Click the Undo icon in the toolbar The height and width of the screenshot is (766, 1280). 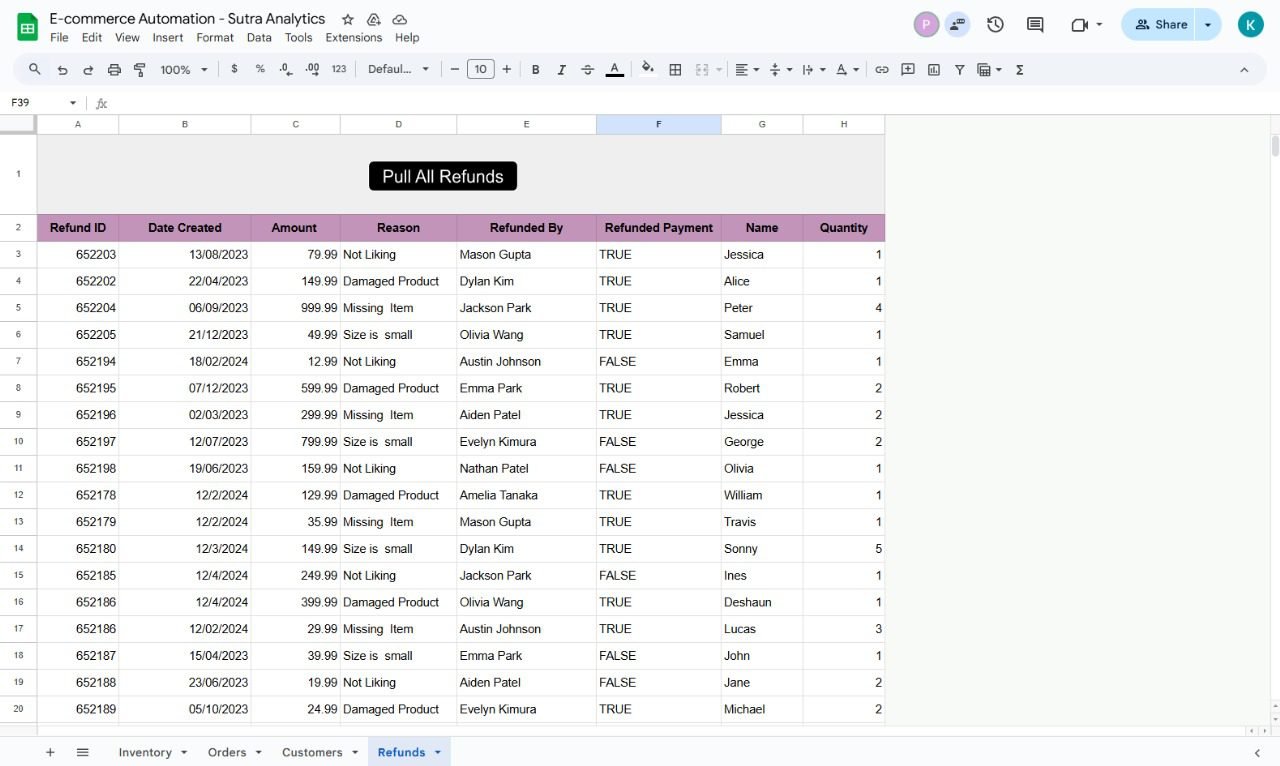[x=62, y=70]
